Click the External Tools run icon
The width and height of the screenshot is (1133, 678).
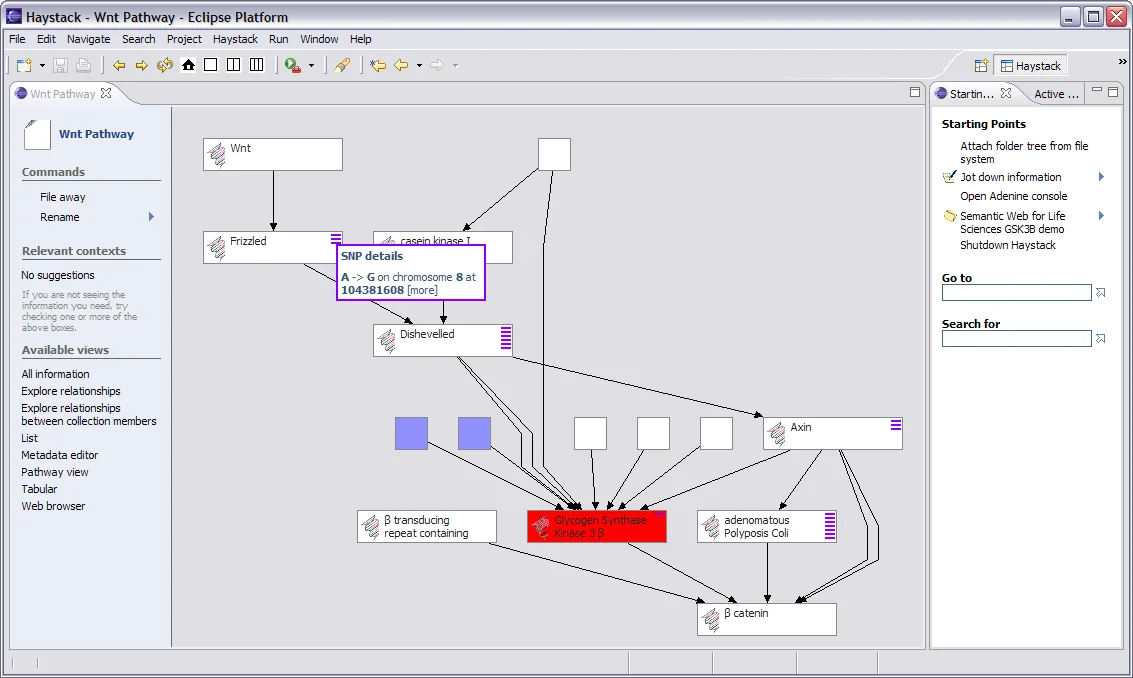pyautogui.click(x=292, y=65)
